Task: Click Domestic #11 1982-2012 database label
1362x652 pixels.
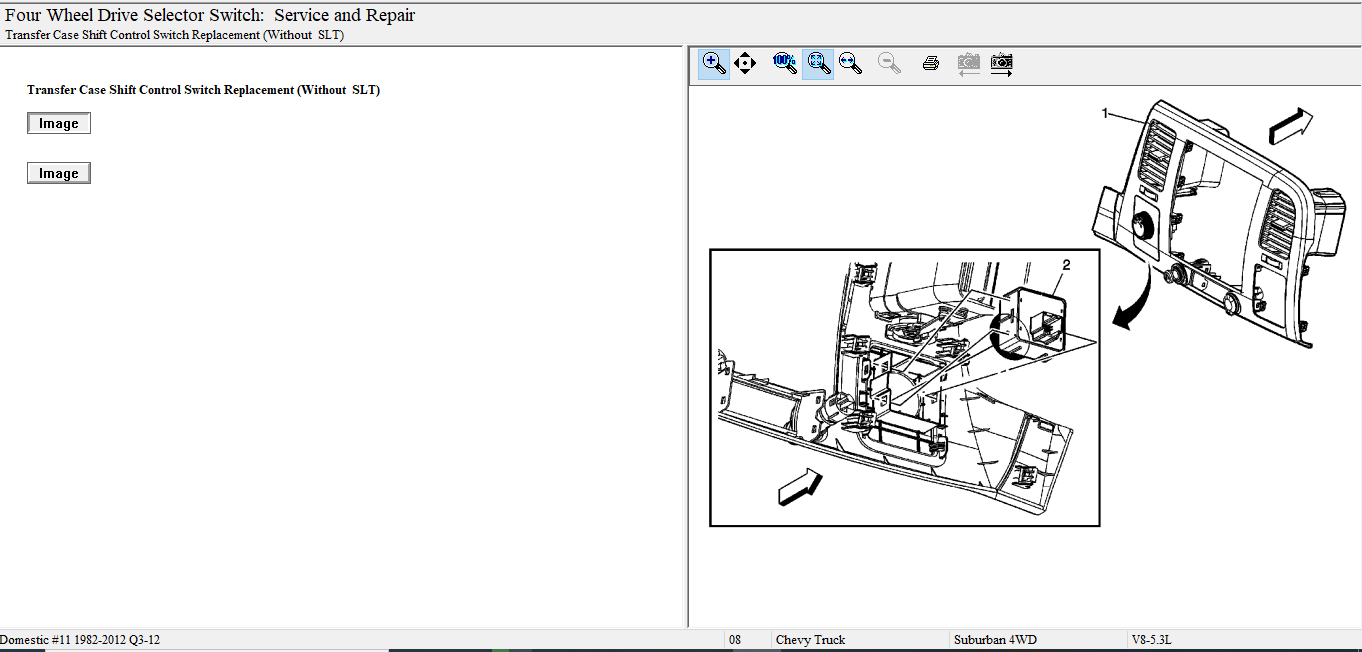Action: (80, 640)
